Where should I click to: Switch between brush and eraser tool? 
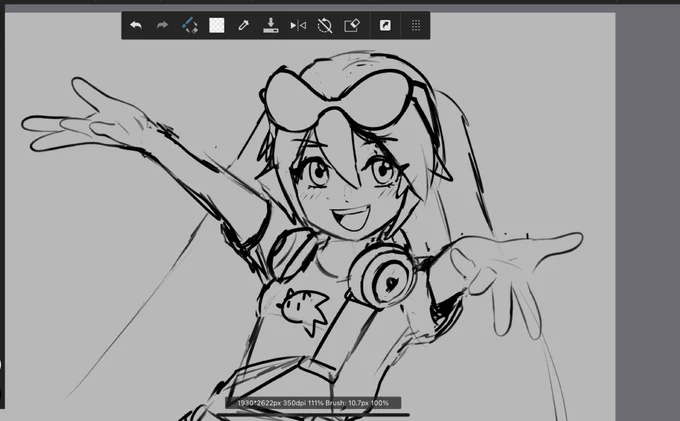pyautogui.click(x=190, y=25)
